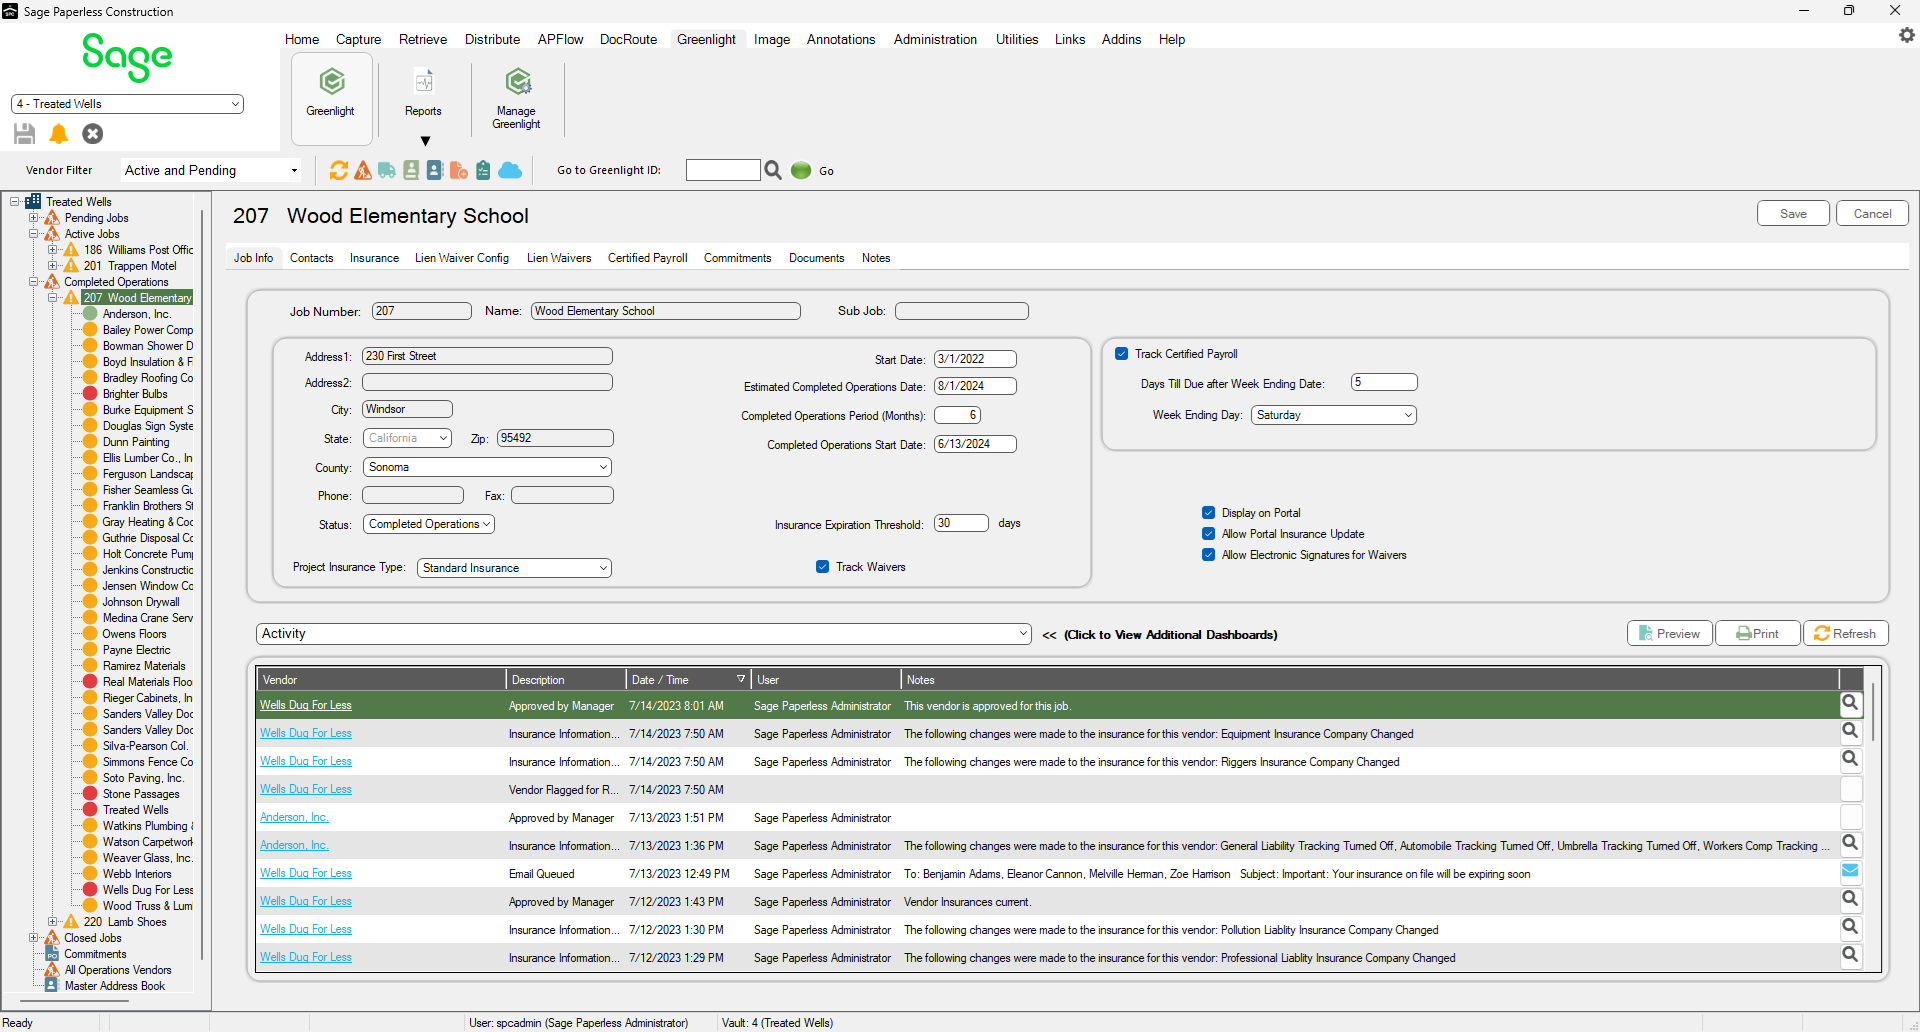Open the Status dropdown showing Completed Operations

428,524
